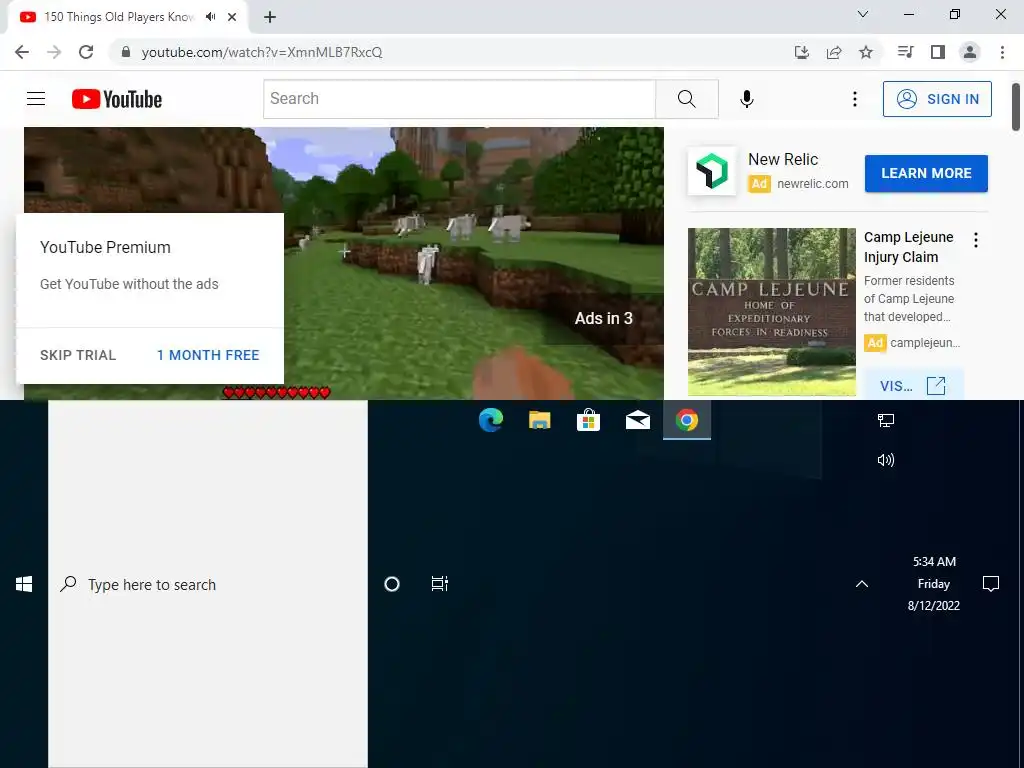Expand hidden tray icons chevron
This screenshot has height=768, width=1024.
[x=862, y=584]
